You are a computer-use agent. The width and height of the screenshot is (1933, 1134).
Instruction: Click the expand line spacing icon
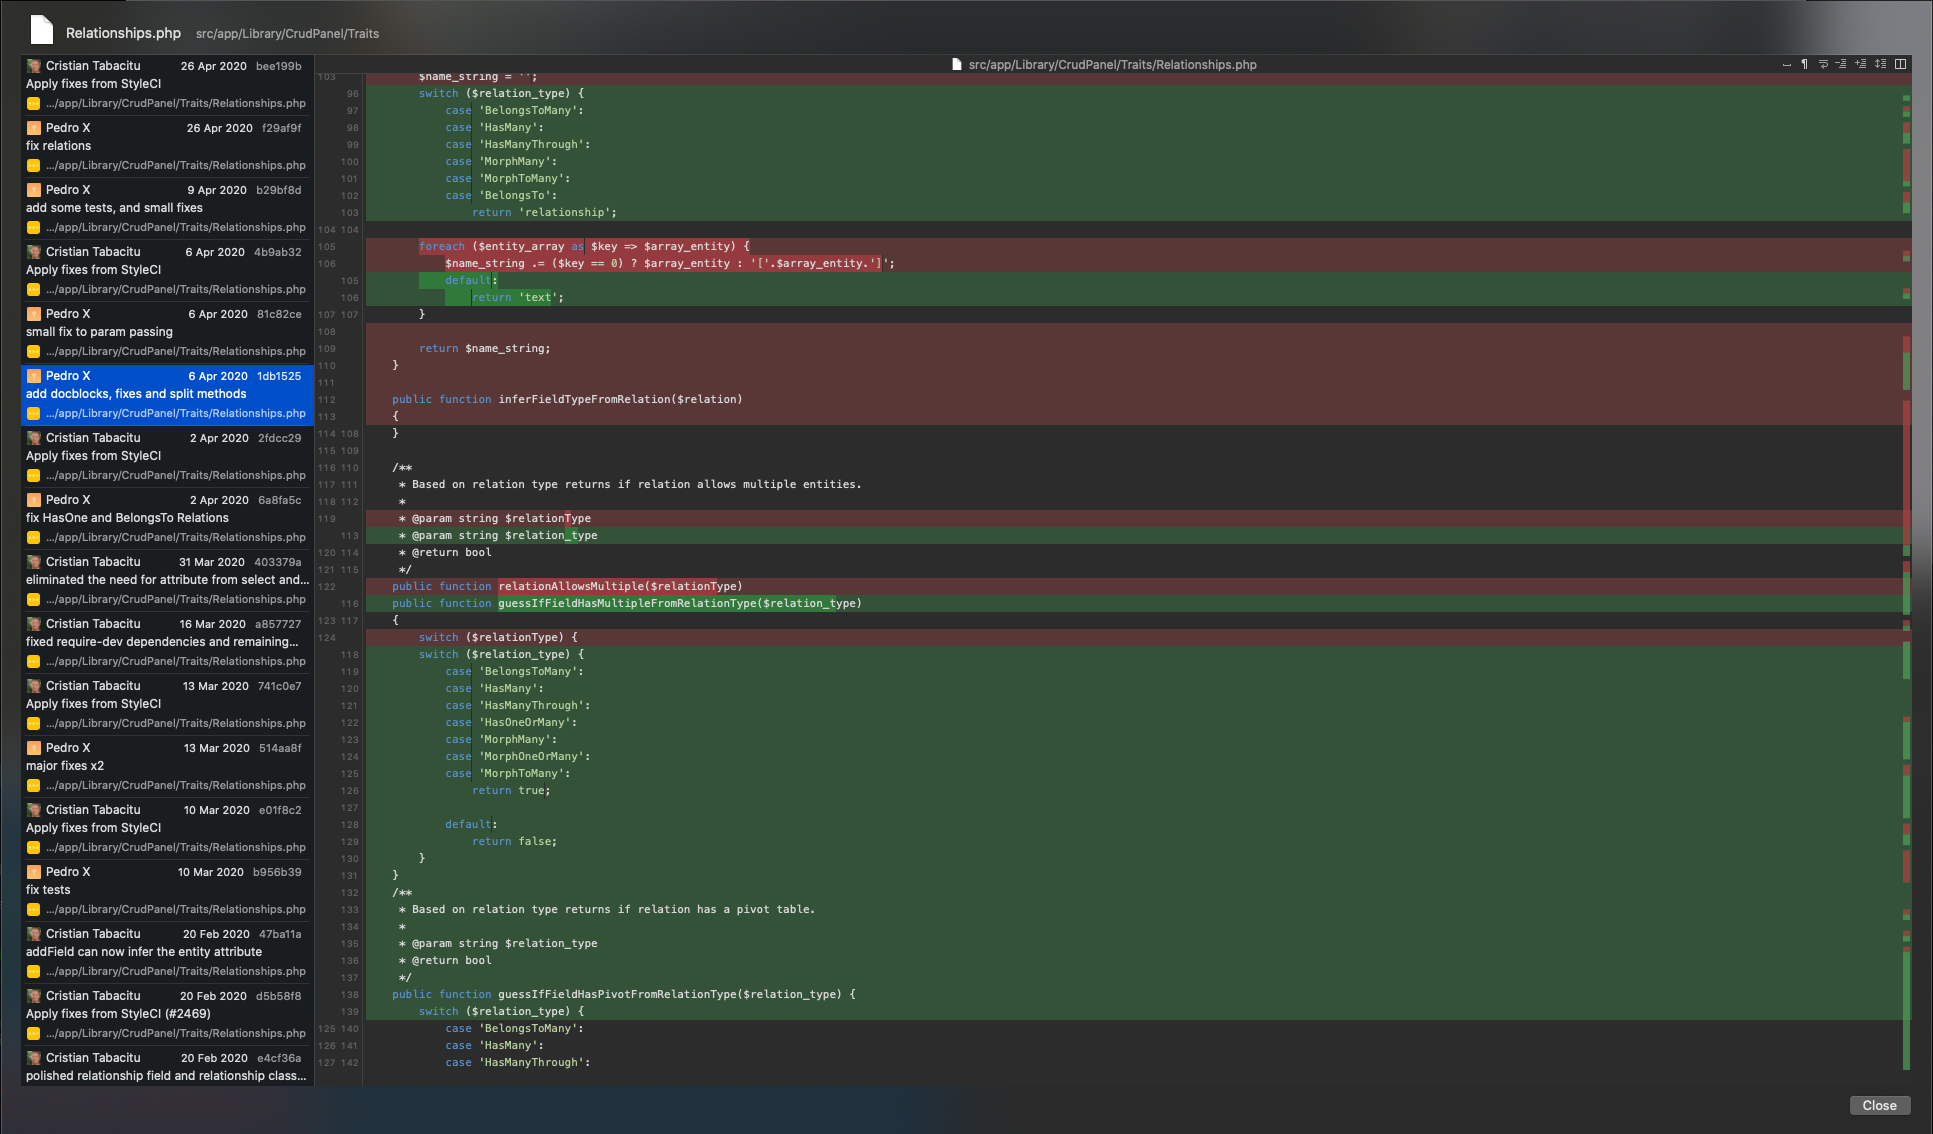pyautogui.click(x=1882, y=64)
